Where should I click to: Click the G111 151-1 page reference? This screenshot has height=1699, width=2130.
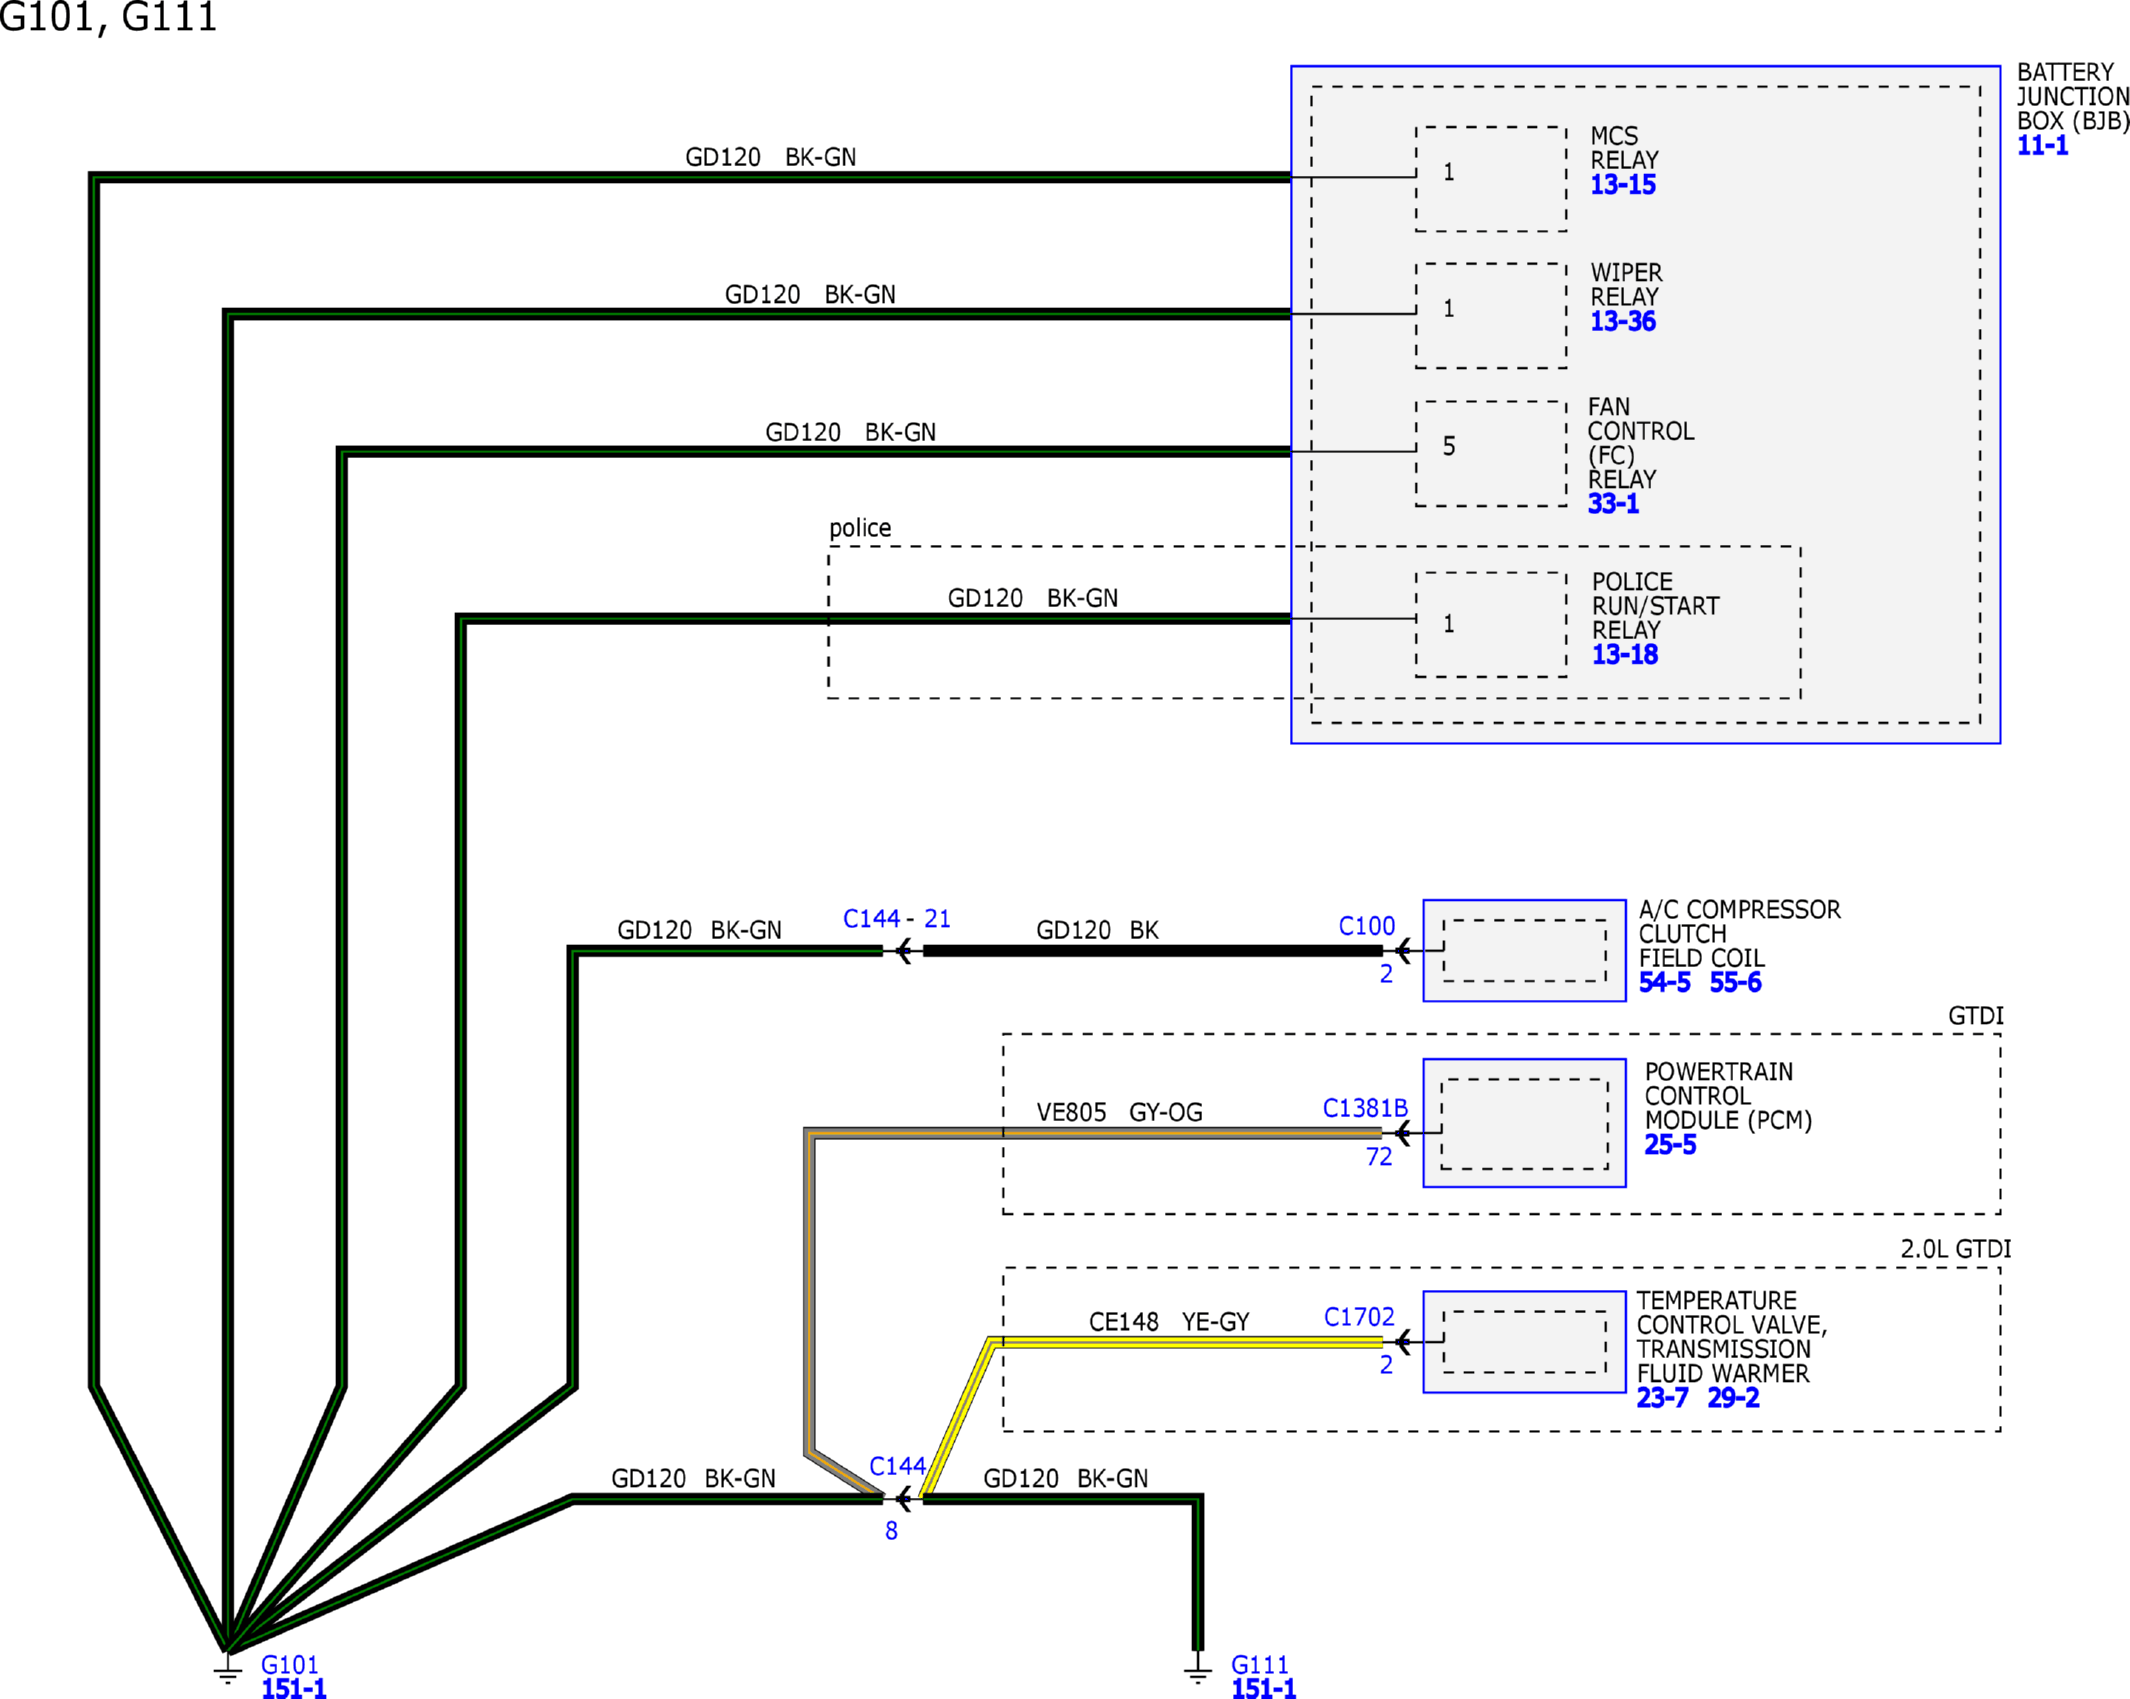click(1263, 1689)
